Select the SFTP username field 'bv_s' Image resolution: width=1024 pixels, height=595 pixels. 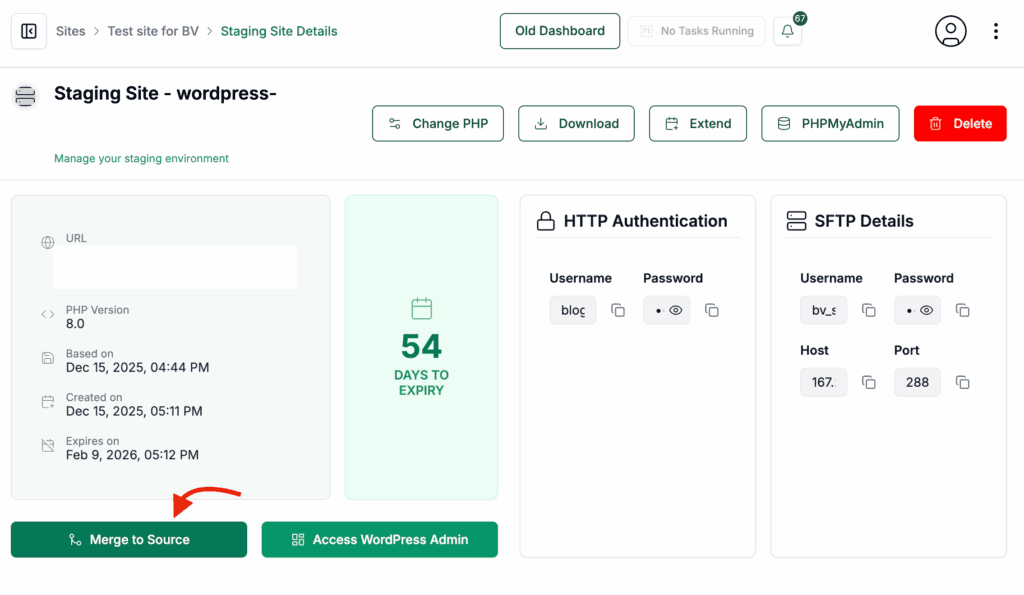coord(824,310)
